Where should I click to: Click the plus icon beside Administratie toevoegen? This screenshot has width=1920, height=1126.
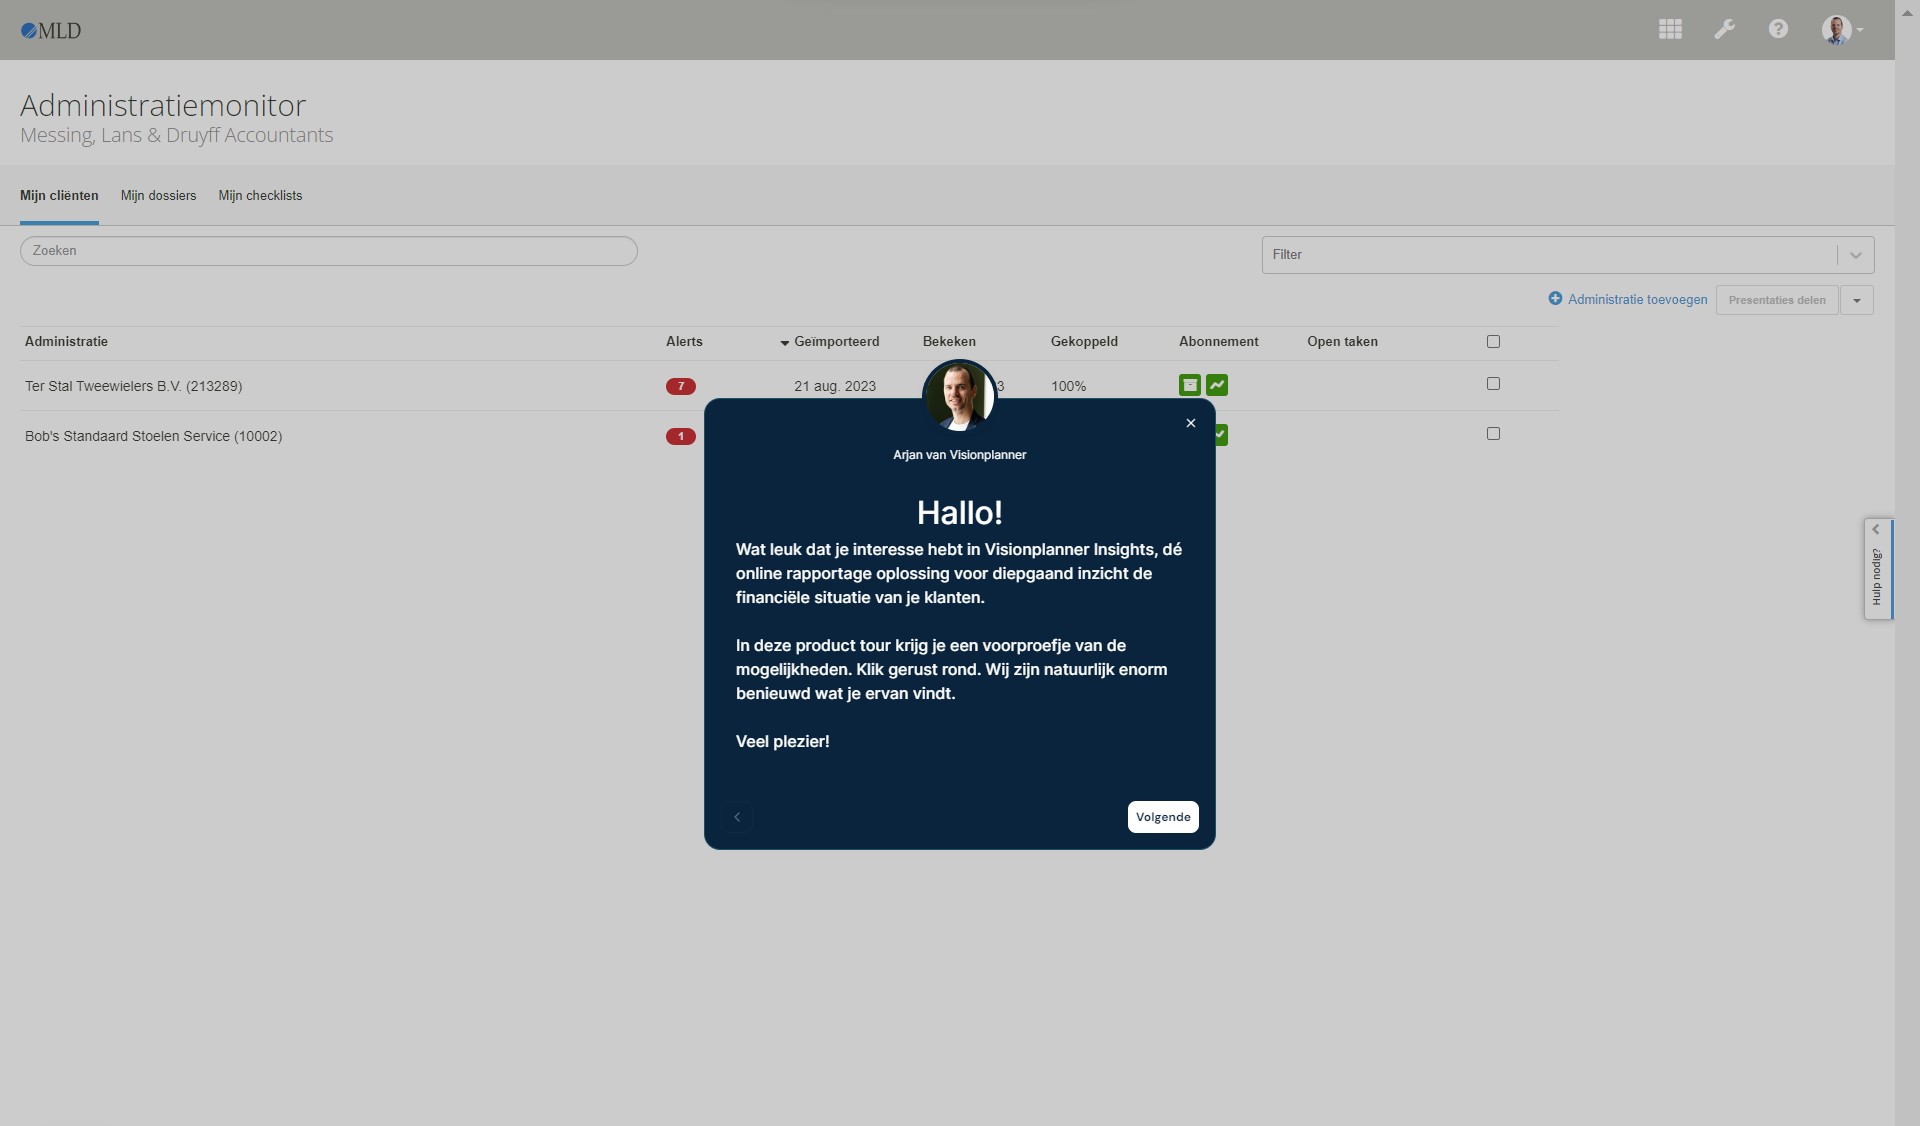(x=1555, y=299)
